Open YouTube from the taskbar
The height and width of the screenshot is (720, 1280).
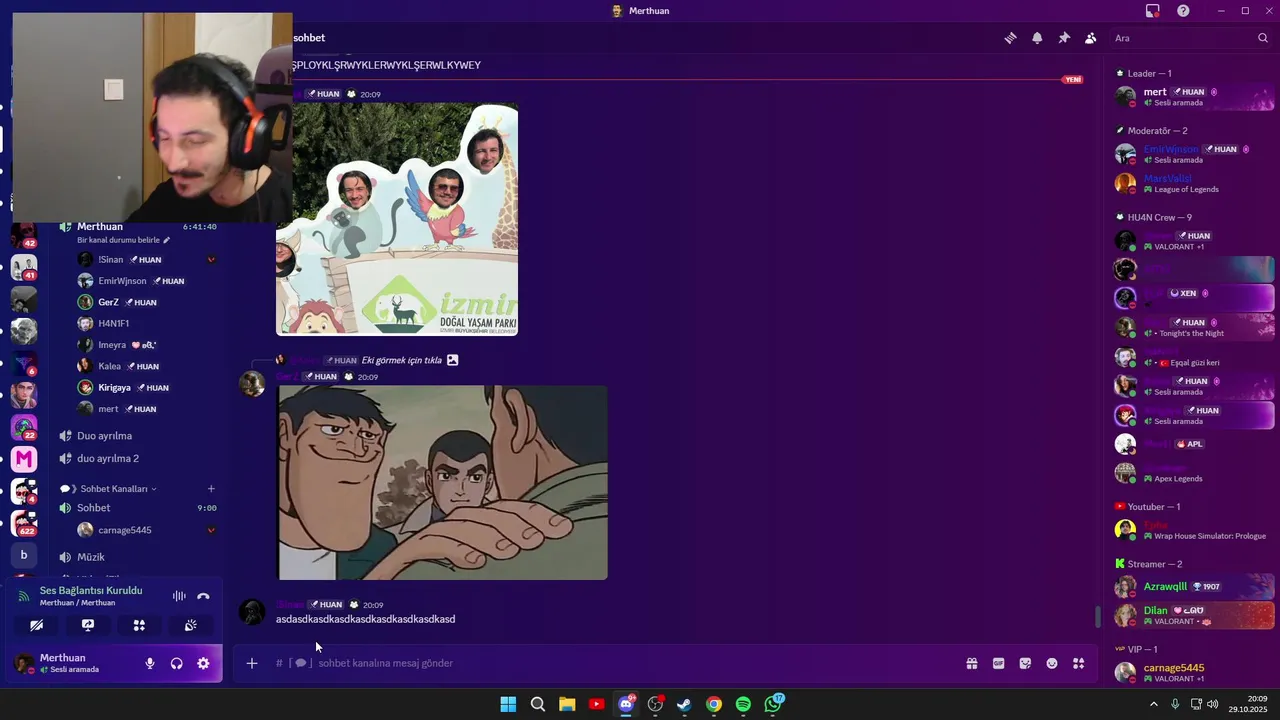(x=597, y=704)
